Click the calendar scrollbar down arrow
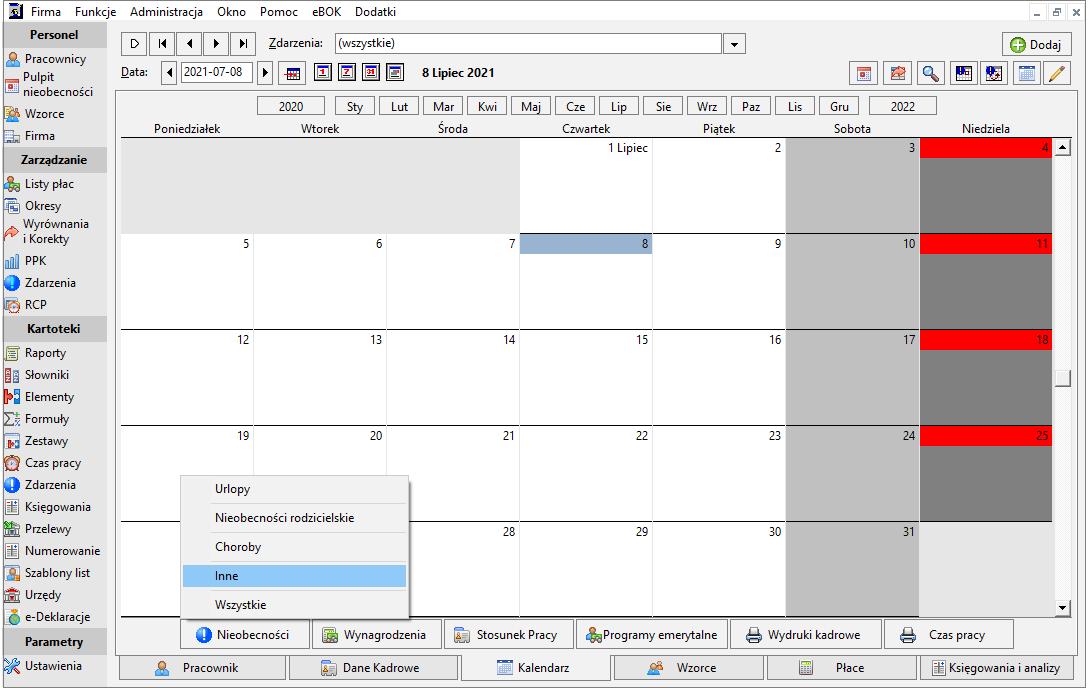The height and width of the screenshot is (688, 1089). pyautogui.click(x=1062, y=608)
